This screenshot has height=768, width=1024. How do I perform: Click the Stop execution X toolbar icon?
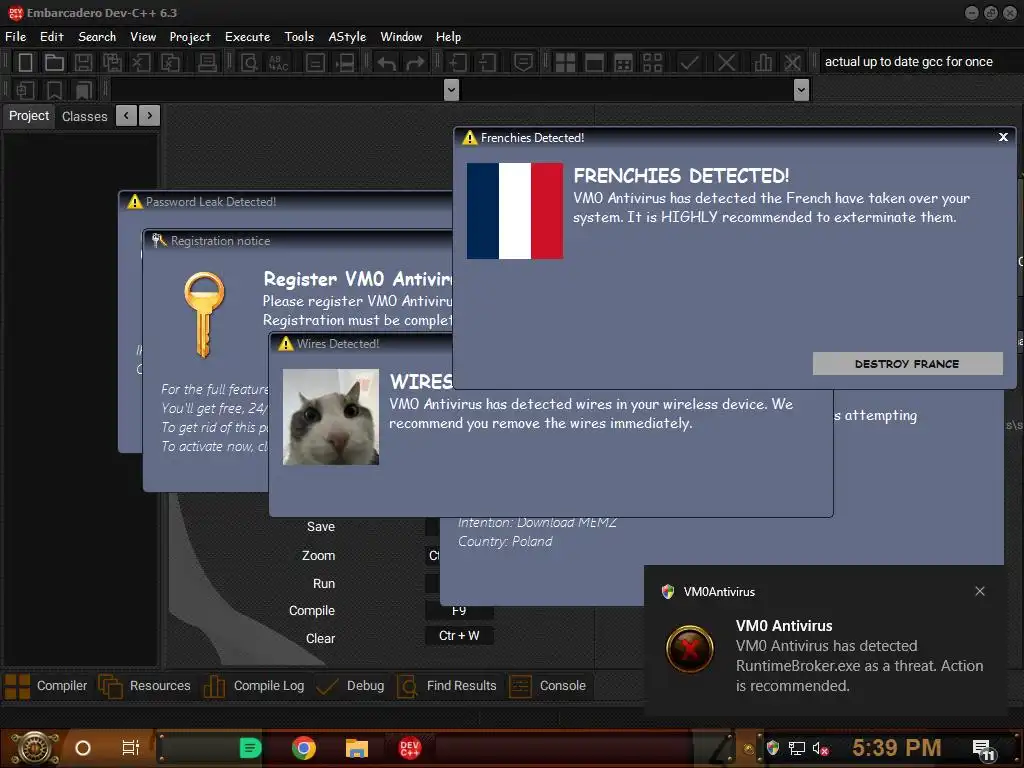(726, 62)
